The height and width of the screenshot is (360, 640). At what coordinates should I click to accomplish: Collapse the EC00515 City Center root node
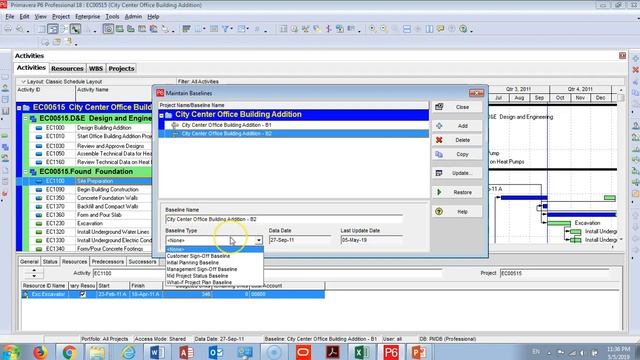[x=19, y=108]
